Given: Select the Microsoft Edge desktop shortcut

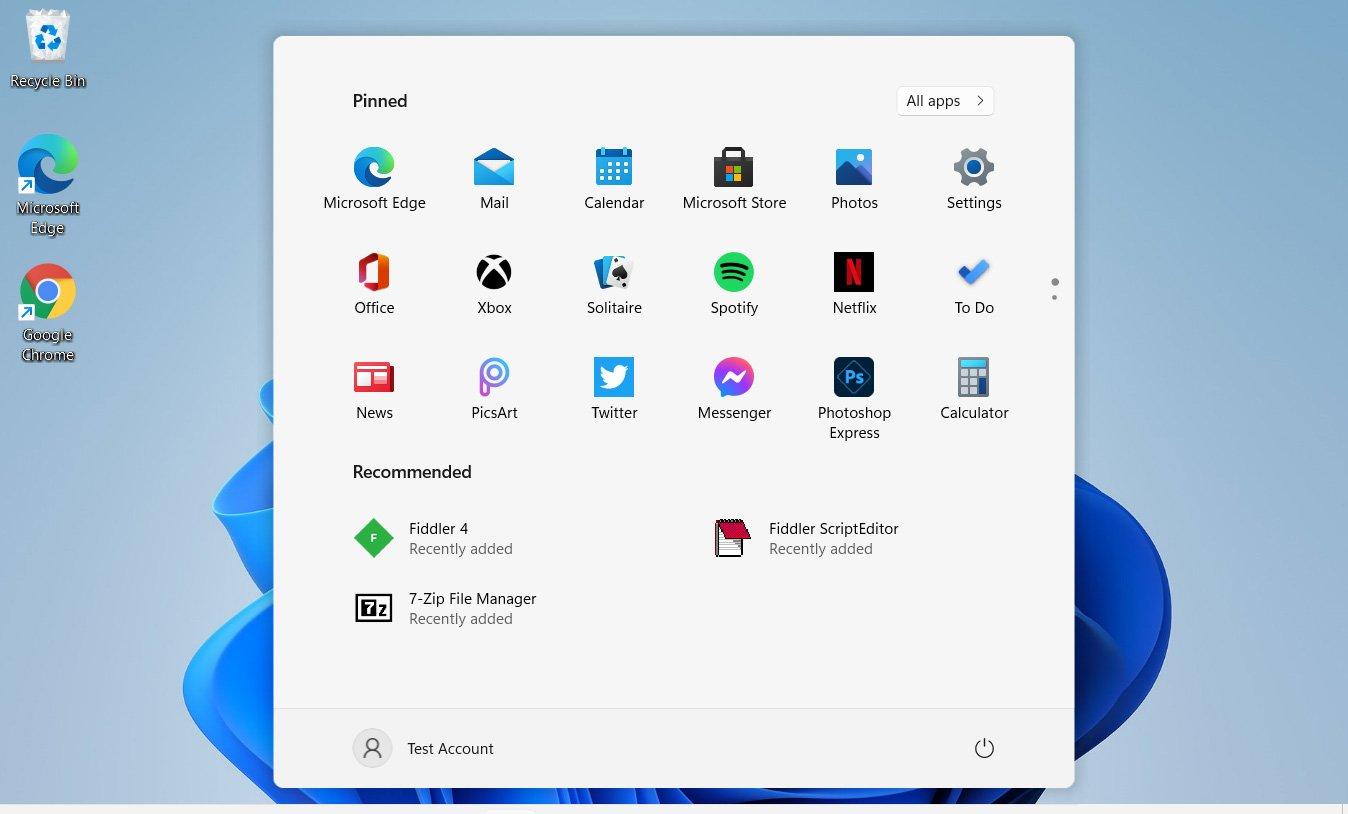Looking at the screenshot, I should pos(48,185).
